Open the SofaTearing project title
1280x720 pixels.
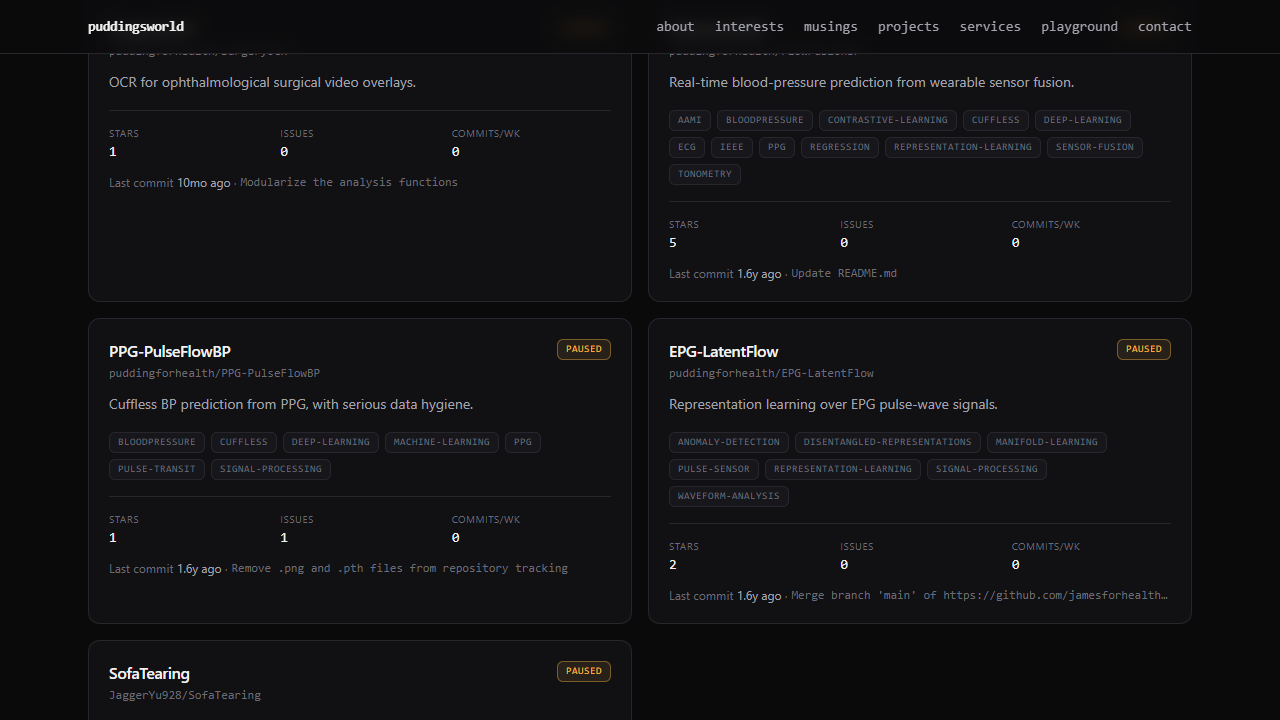click(x=149, y=674)
